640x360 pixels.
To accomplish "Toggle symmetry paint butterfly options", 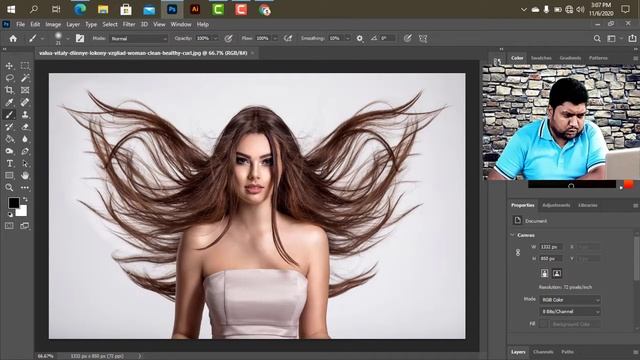I will point(423,38).
